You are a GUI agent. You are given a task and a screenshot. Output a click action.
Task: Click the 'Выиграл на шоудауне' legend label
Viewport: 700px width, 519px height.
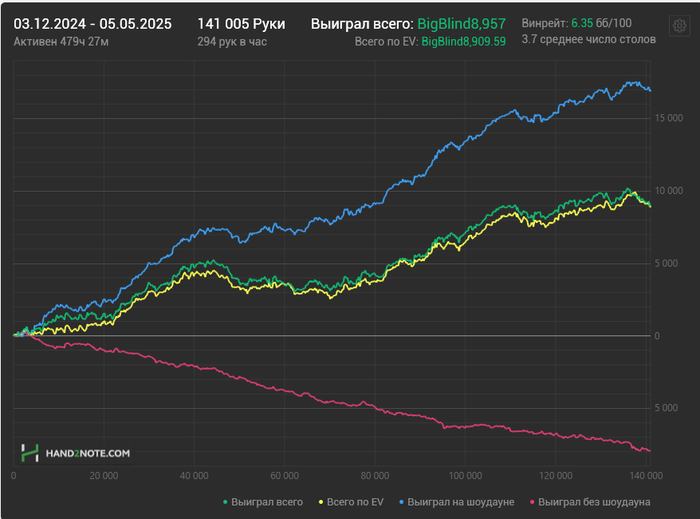coord(461,502)
